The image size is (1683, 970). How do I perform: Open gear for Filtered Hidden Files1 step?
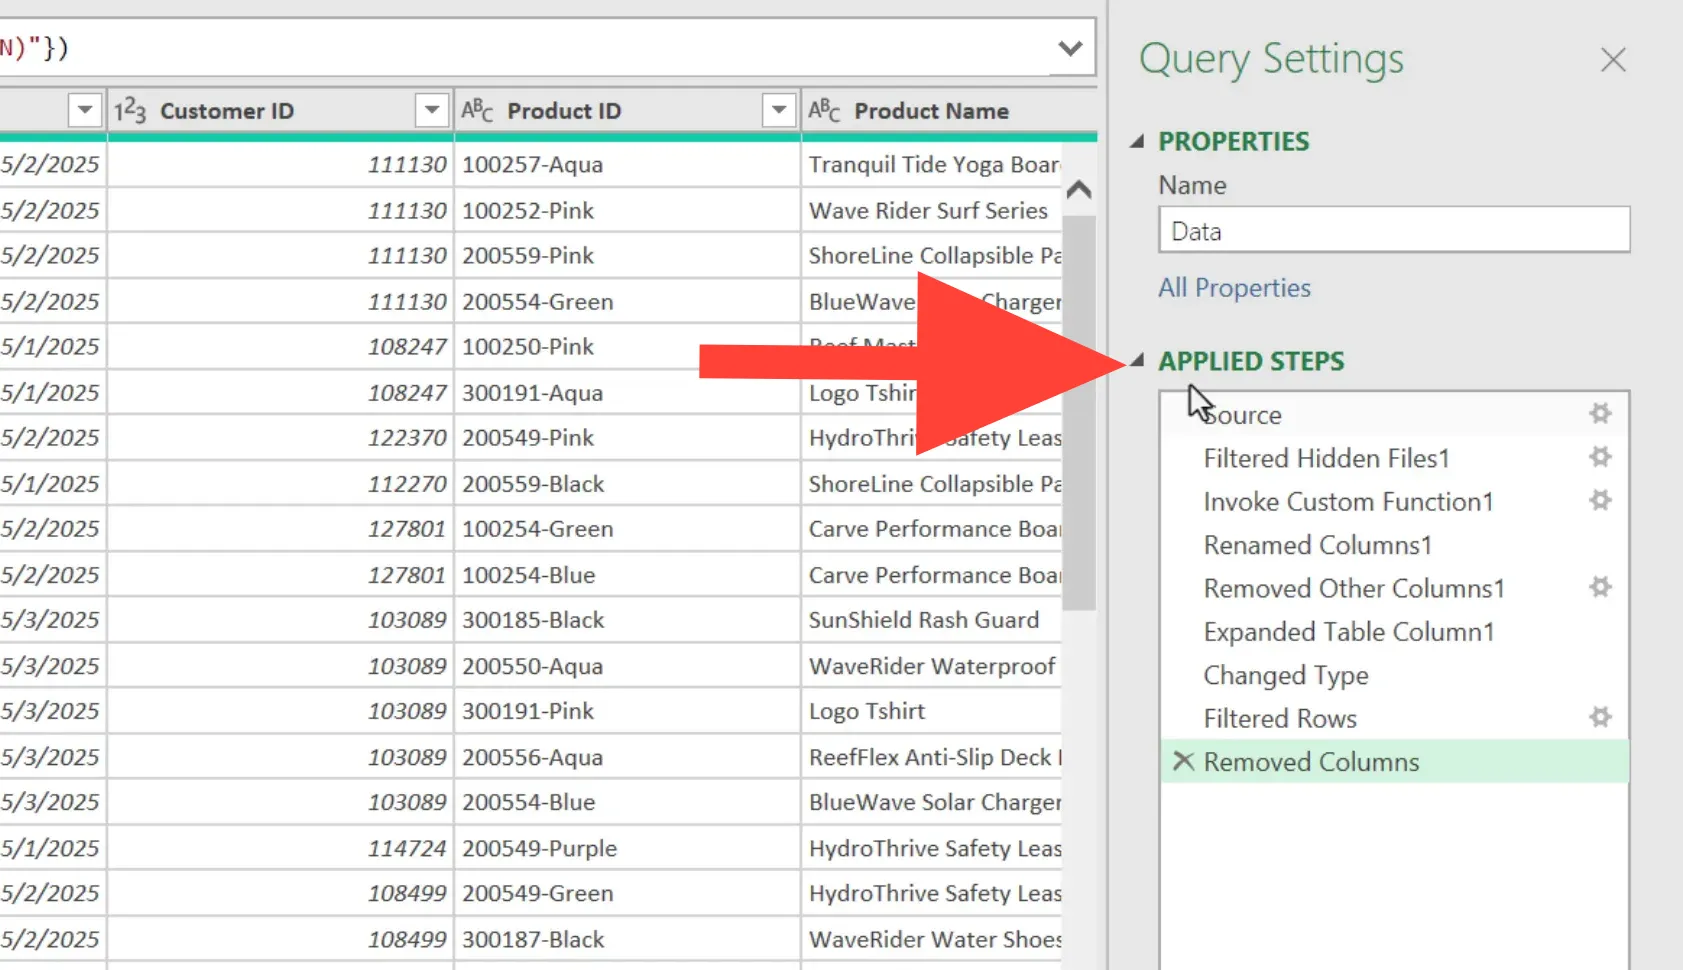1600,457
